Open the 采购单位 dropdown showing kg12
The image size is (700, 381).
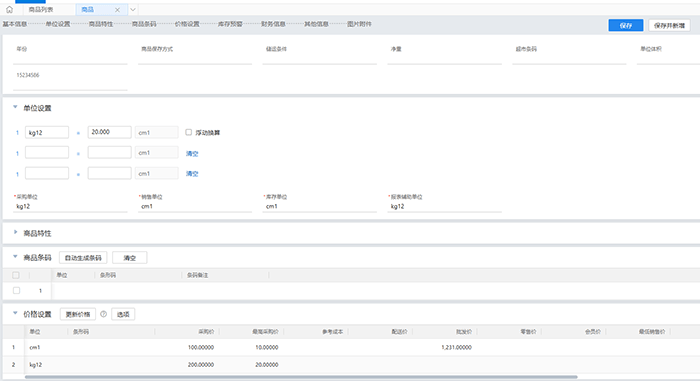70,206
